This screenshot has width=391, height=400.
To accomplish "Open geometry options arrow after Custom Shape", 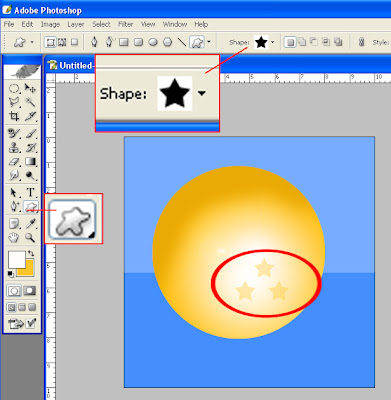I will coord(209,42).
